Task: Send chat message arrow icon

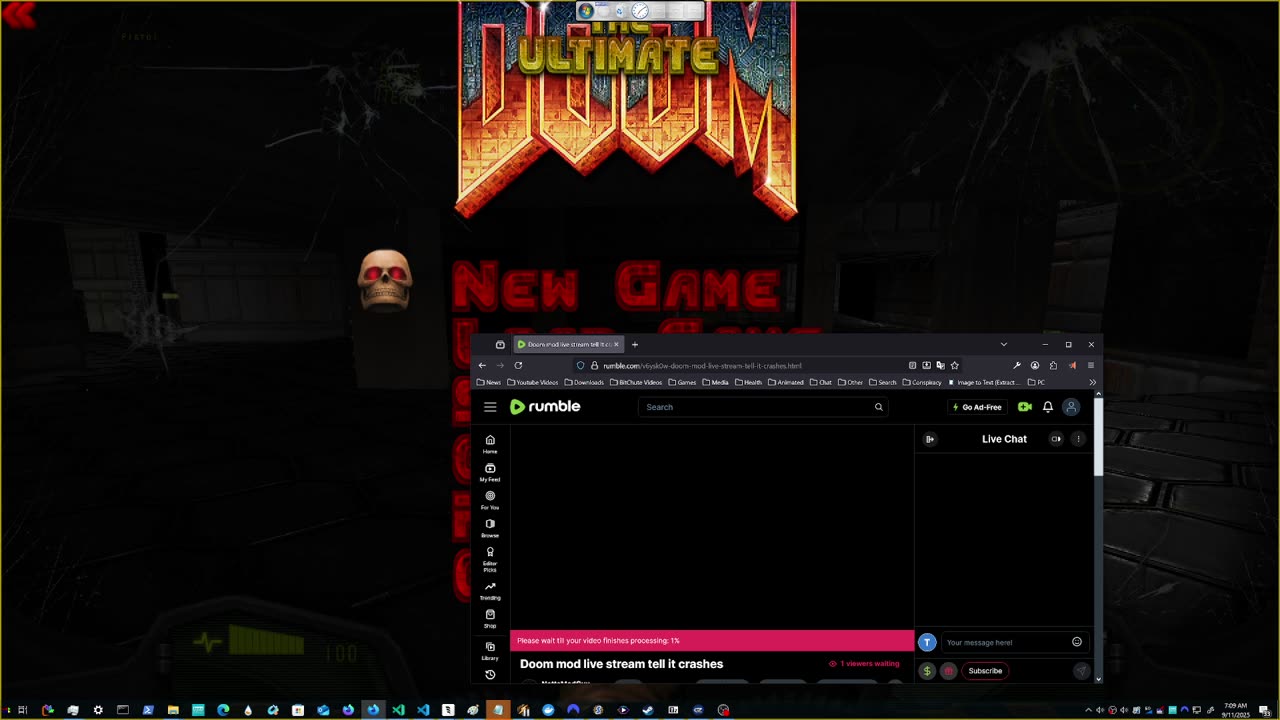Action: pyautogui.click(x=1081, y=671)
